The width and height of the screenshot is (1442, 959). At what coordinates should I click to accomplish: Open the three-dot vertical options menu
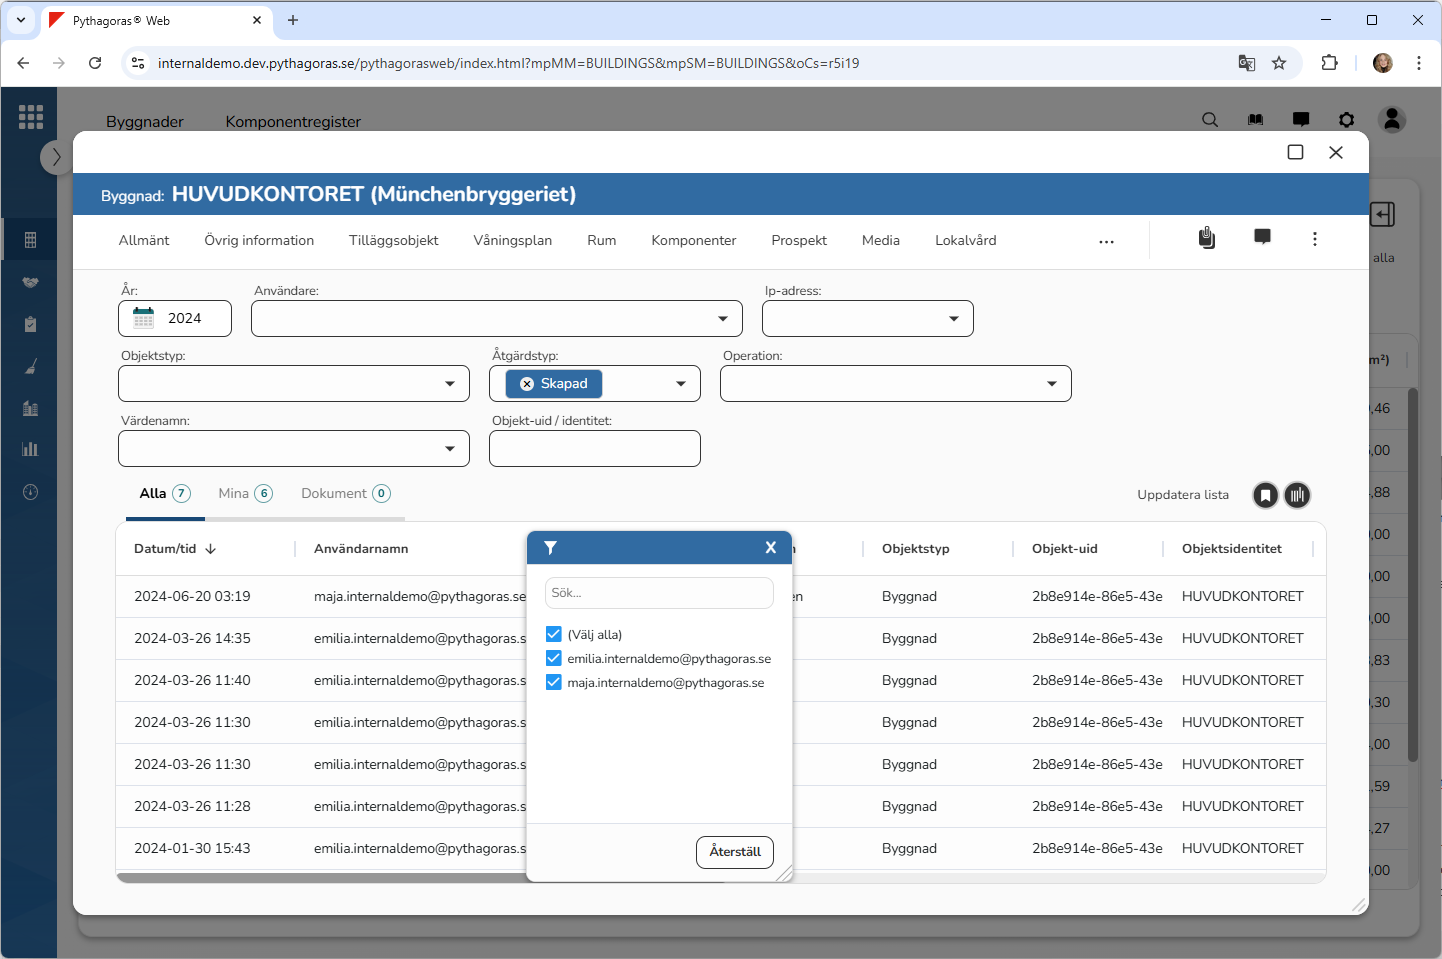pyautogui.click(x=1314, y=239)
